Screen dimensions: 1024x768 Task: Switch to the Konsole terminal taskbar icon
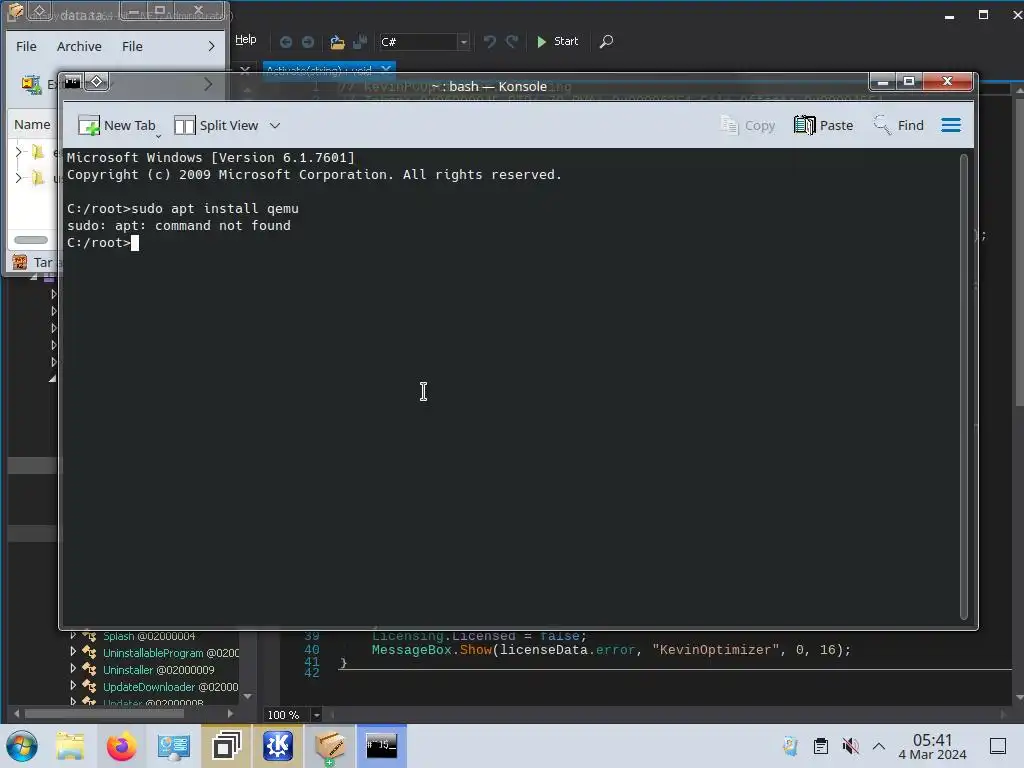pyautogui.click(x=381, y=746)
